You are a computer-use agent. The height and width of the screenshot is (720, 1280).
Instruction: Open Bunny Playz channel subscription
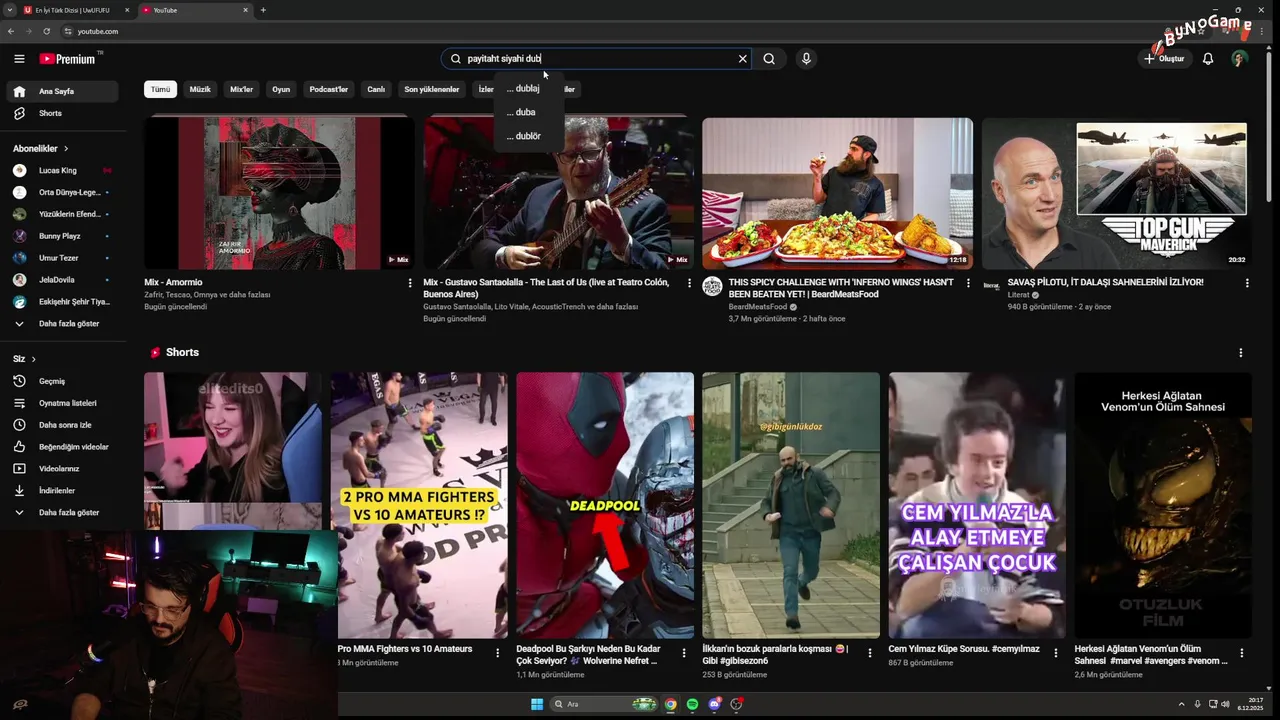(62, 236)
